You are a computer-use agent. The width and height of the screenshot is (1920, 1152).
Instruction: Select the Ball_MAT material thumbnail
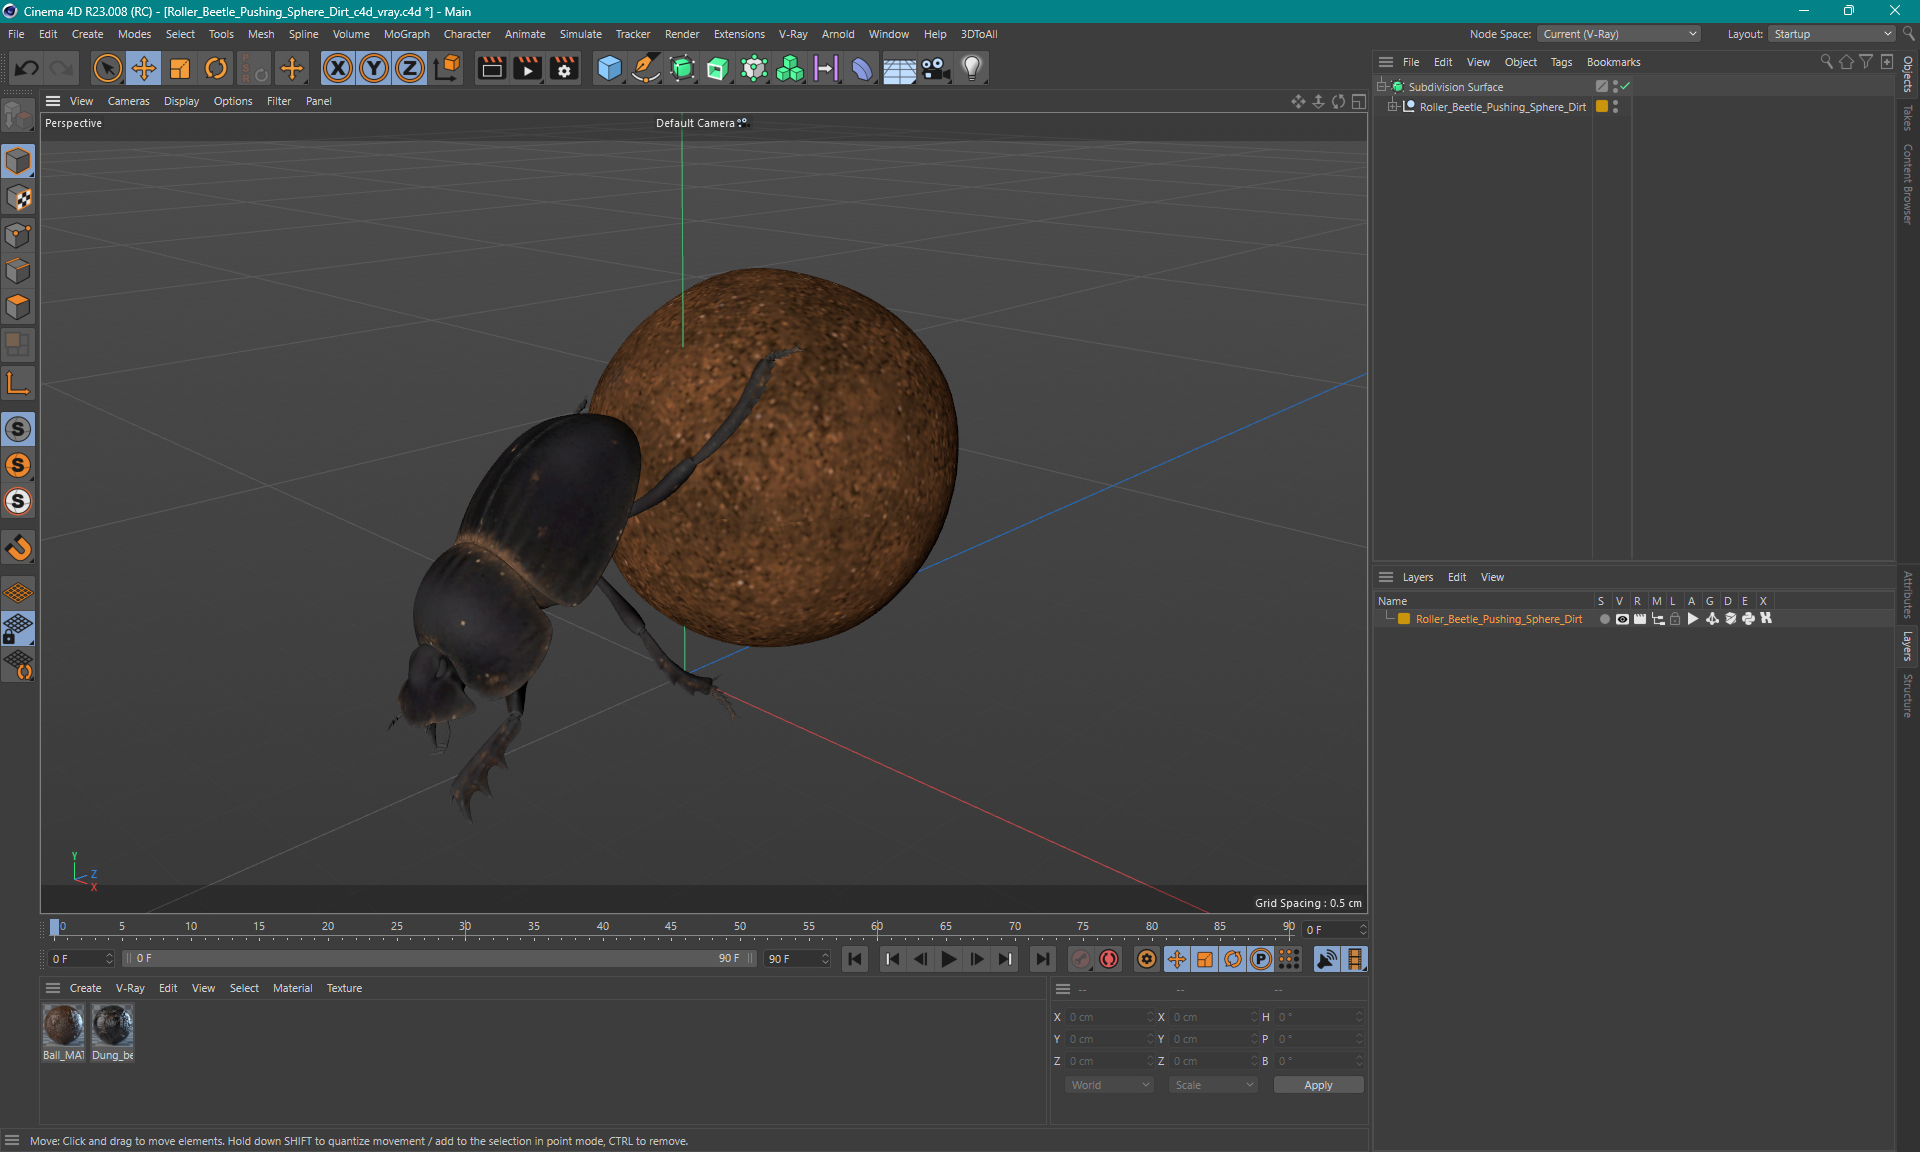coord(63,1027)
